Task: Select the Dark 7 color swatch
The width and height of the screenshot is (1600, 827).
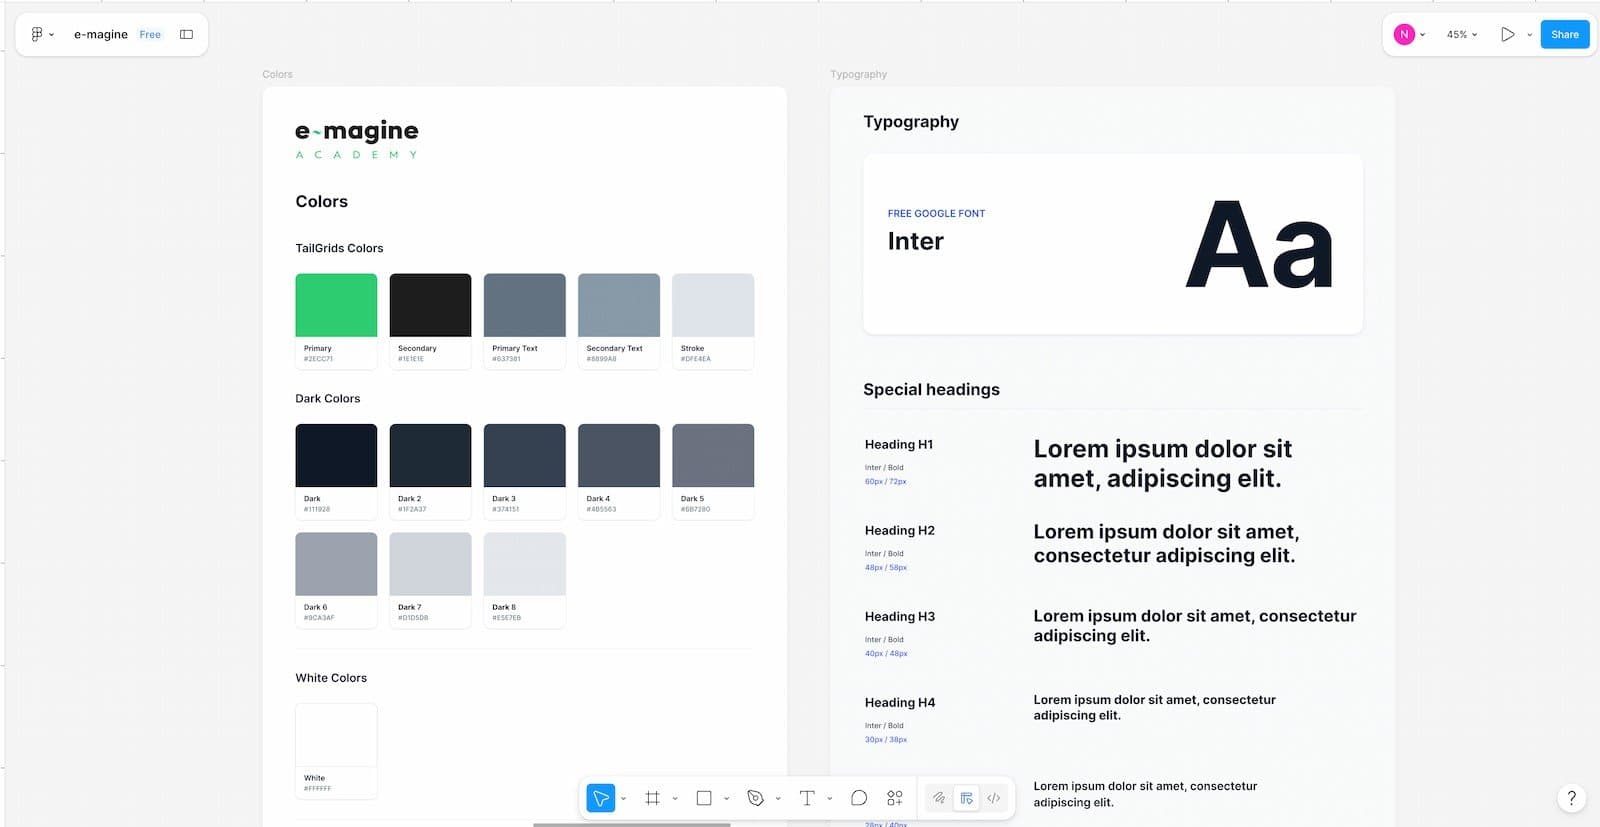Action: (430, 564)
